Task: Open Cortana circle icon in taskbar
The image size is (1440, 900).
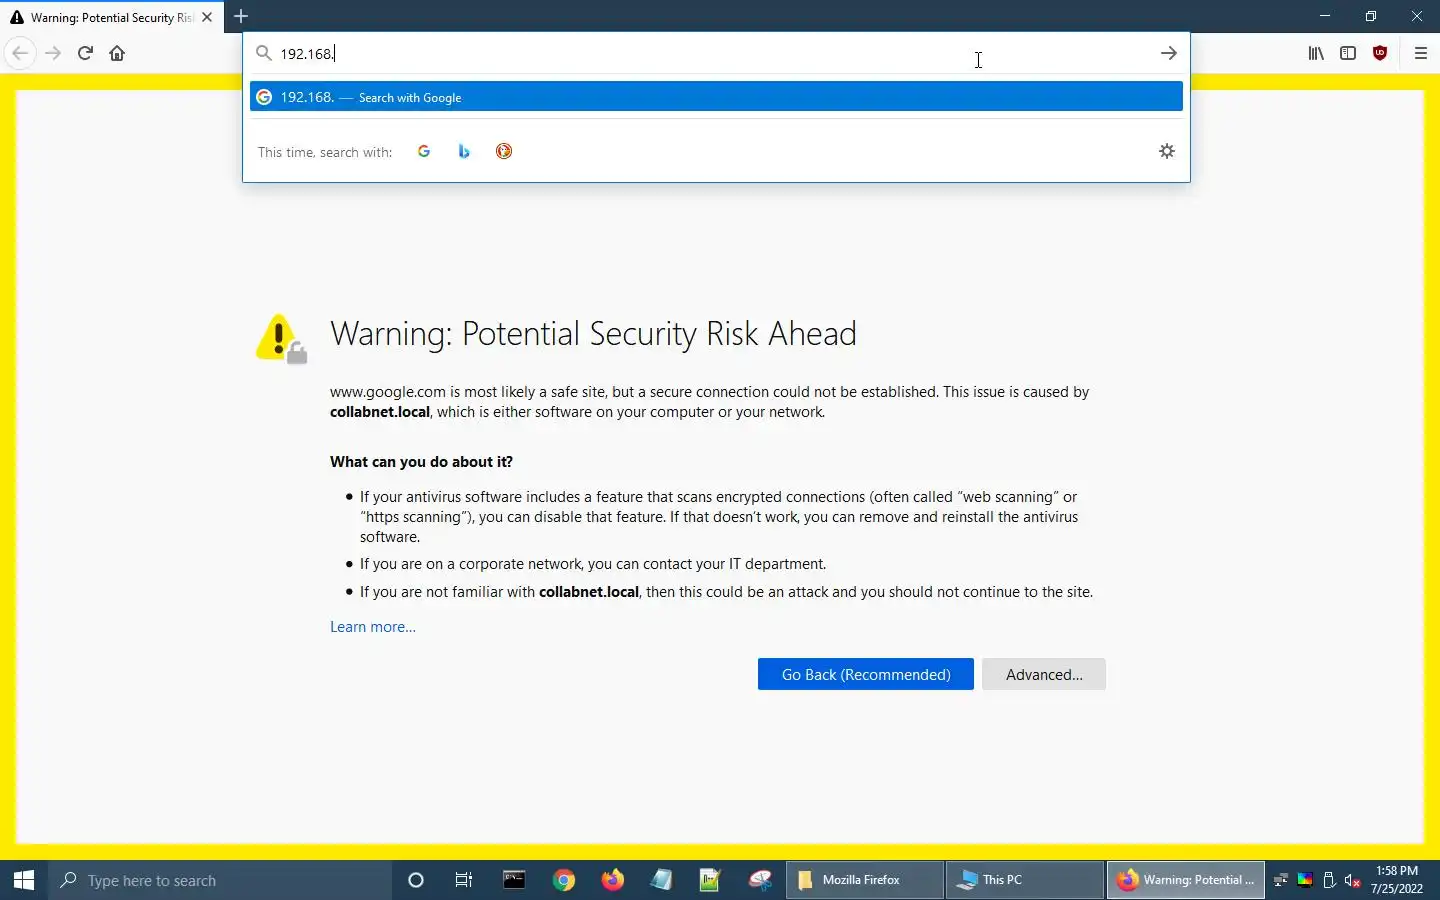Action: (x=416, y=880)
